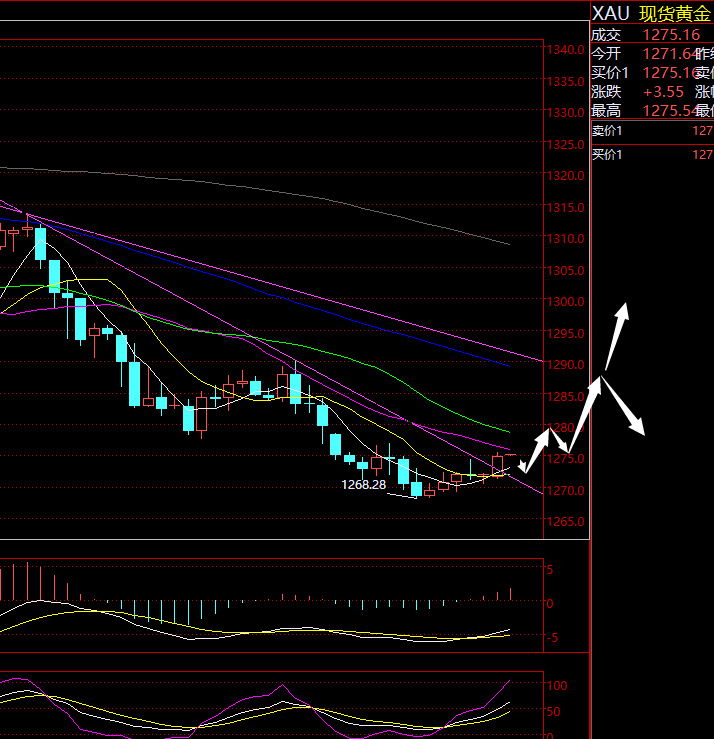Select the 成交 price value 1275.16
The width and height of the screenshot is (714, 739).
(x=671, y=35)
